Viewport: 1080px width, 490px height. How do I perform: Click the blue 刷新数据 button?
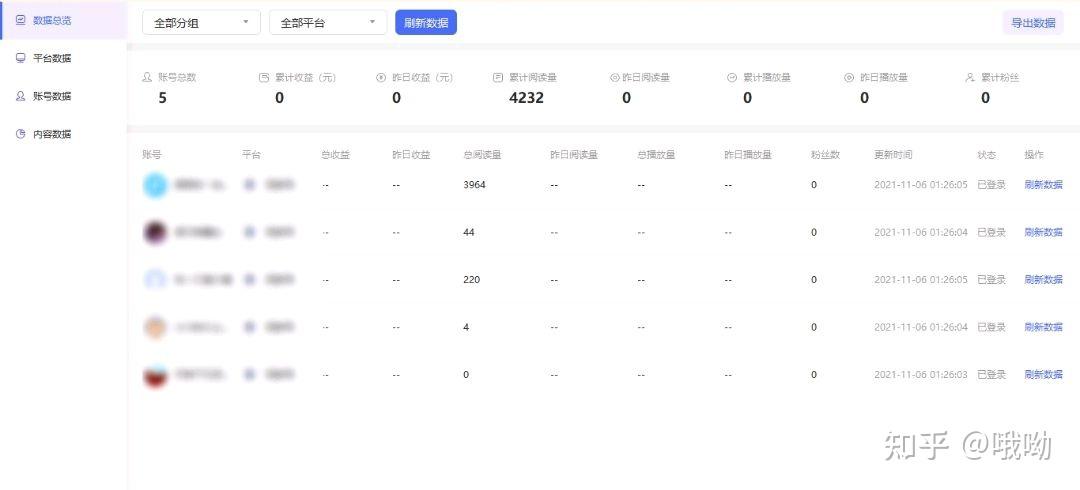[426, 22]
